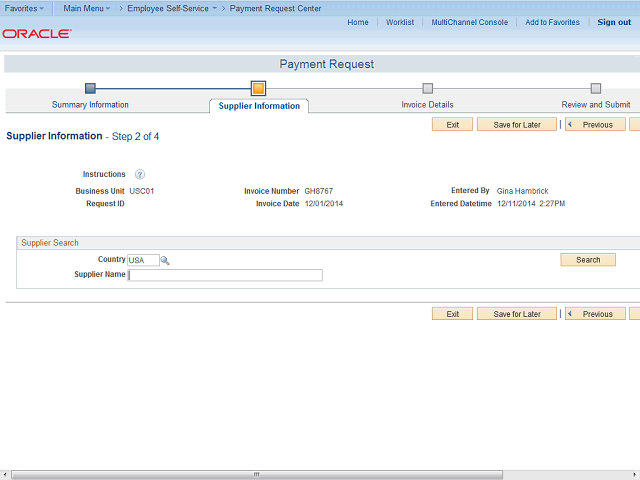Click the bottom Exit button
Screen dimensions: 640x480
click(x=452, y=314)
